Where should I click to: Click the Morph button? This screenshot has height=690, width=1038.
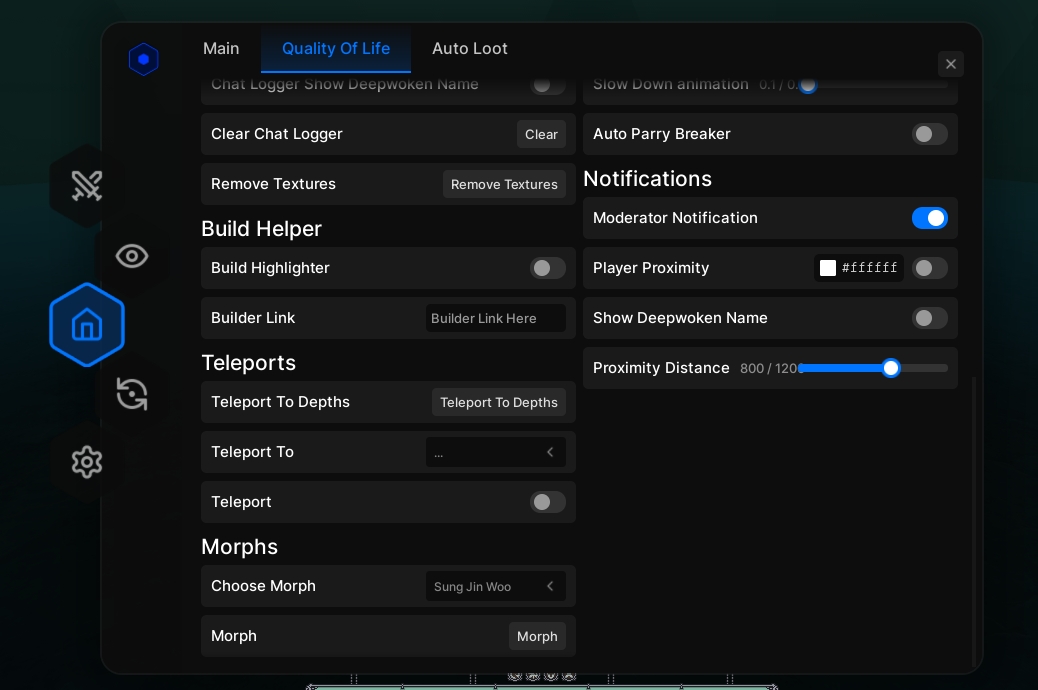coord(537,636)
